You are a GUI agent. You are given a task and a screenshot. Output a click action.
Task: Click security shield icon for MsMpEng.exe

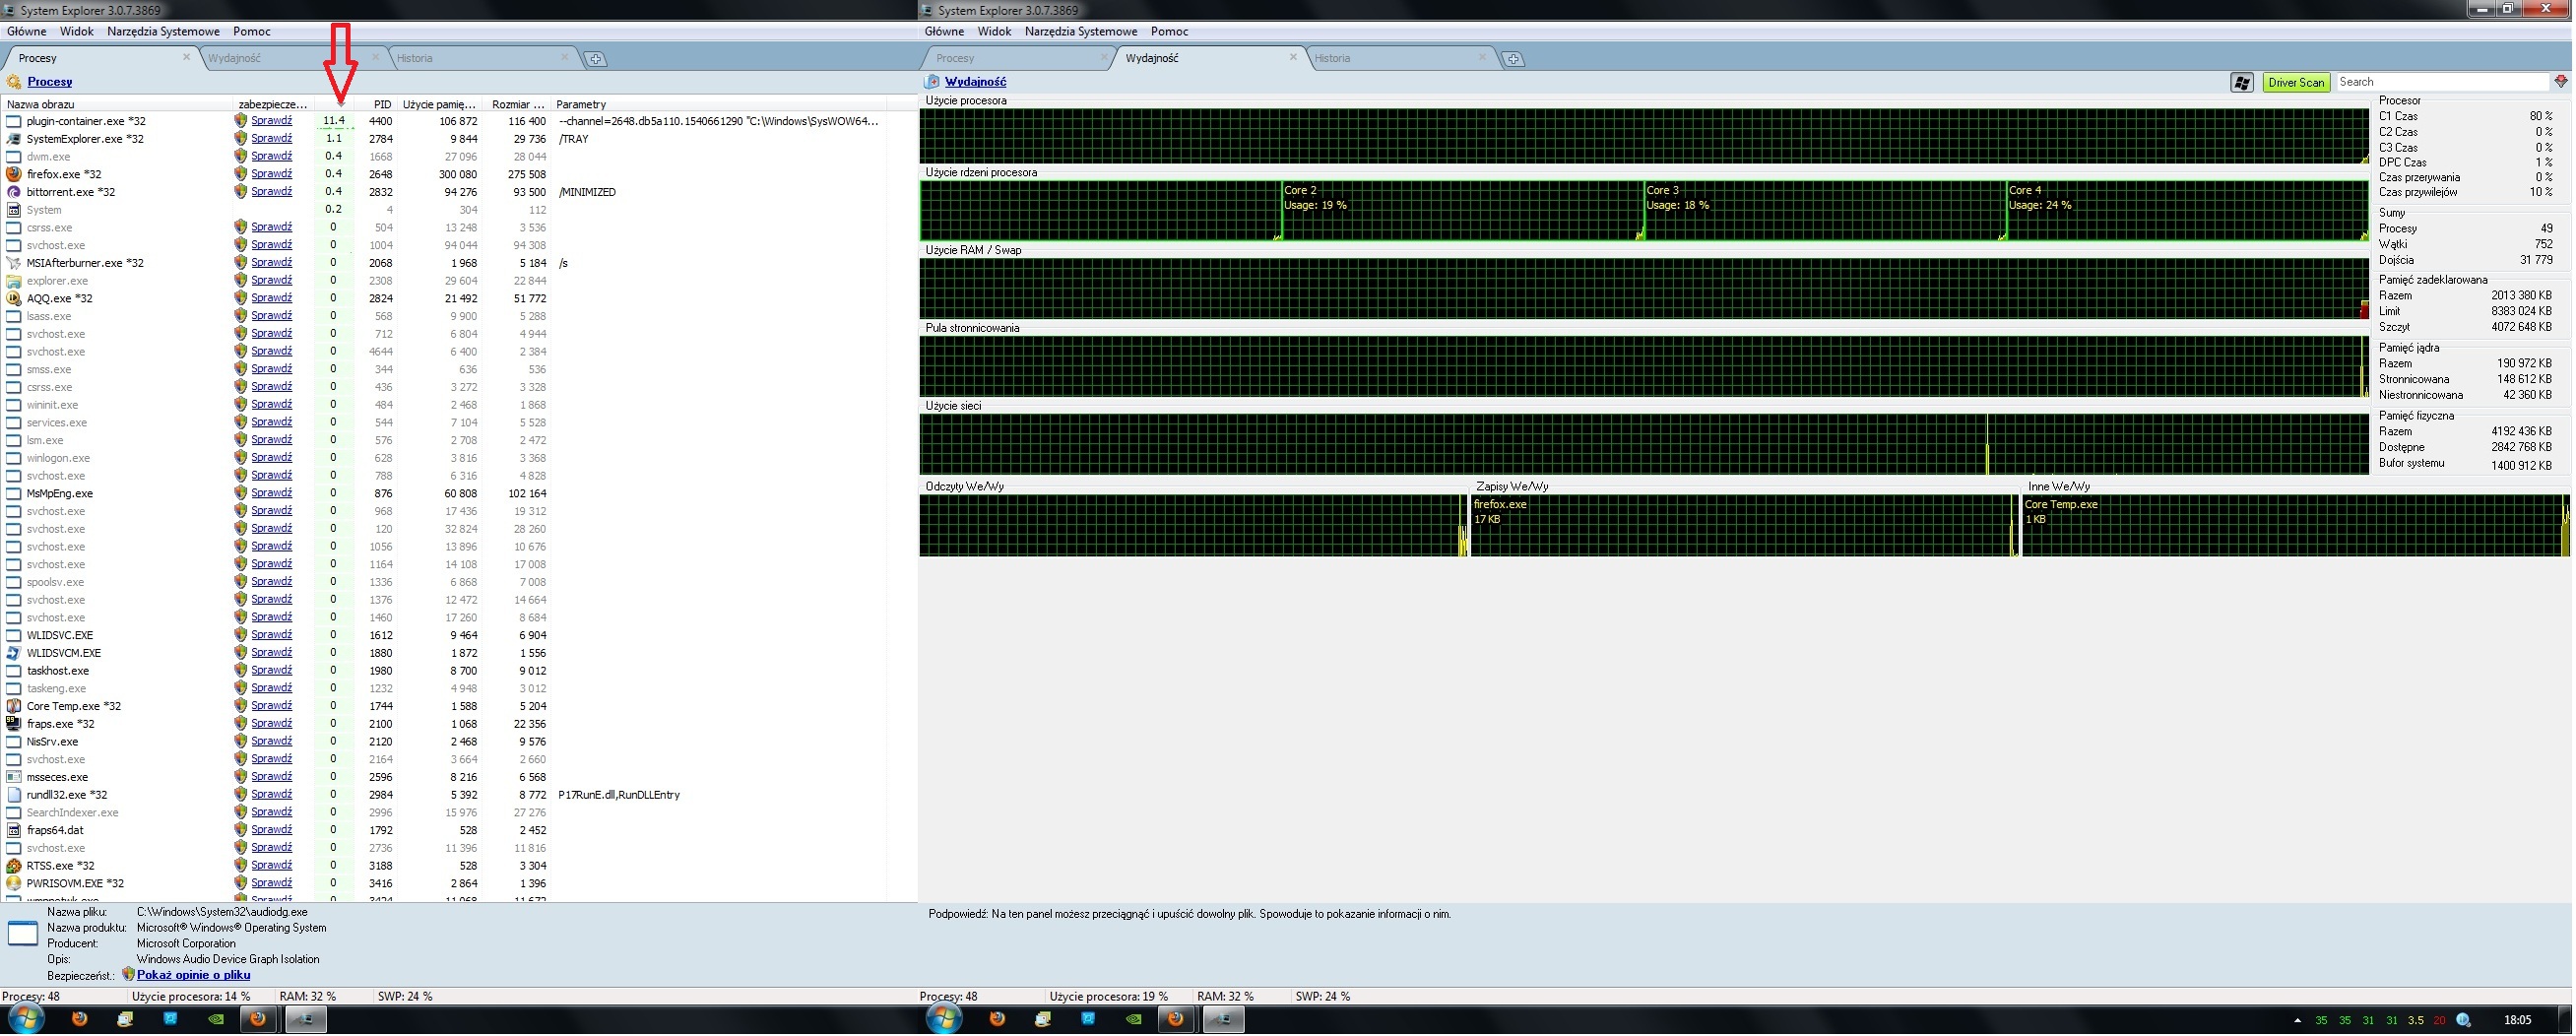pyautogui.click(x=240, y=494)
